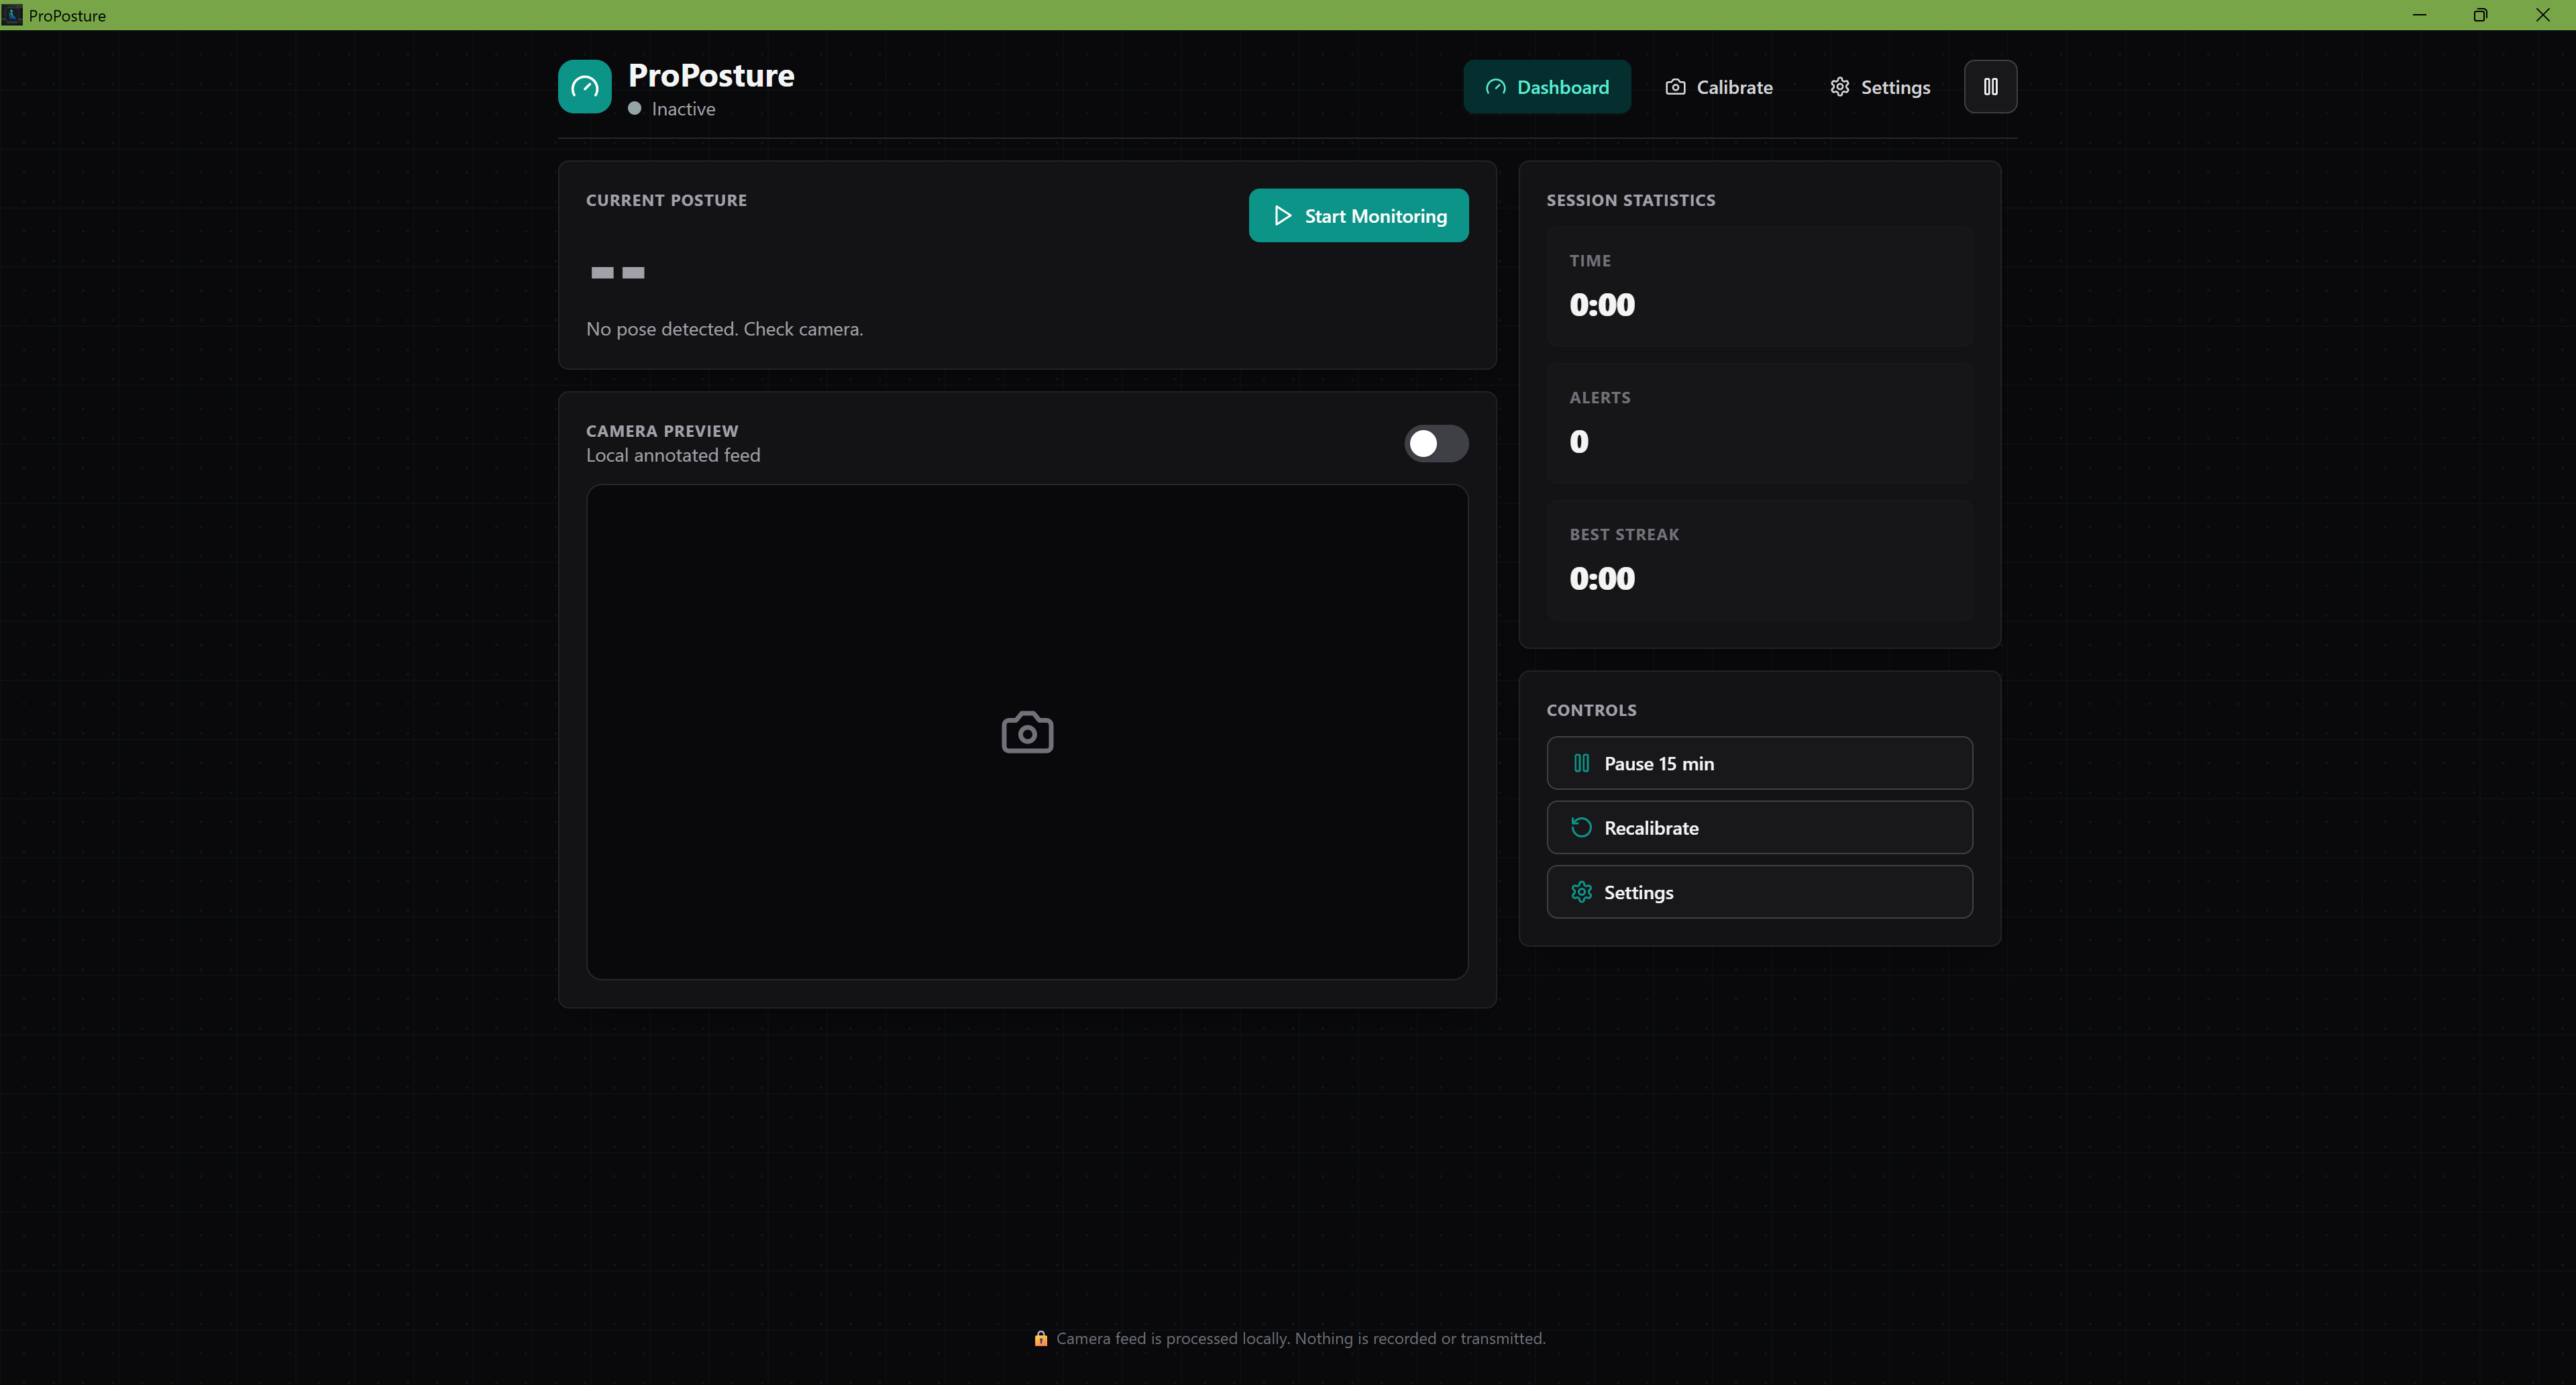The image size is (2576, 1385).
Task: Click 'No pose detected. Check camera.' message
Action: pyautogui.click(x=724, y=329)
